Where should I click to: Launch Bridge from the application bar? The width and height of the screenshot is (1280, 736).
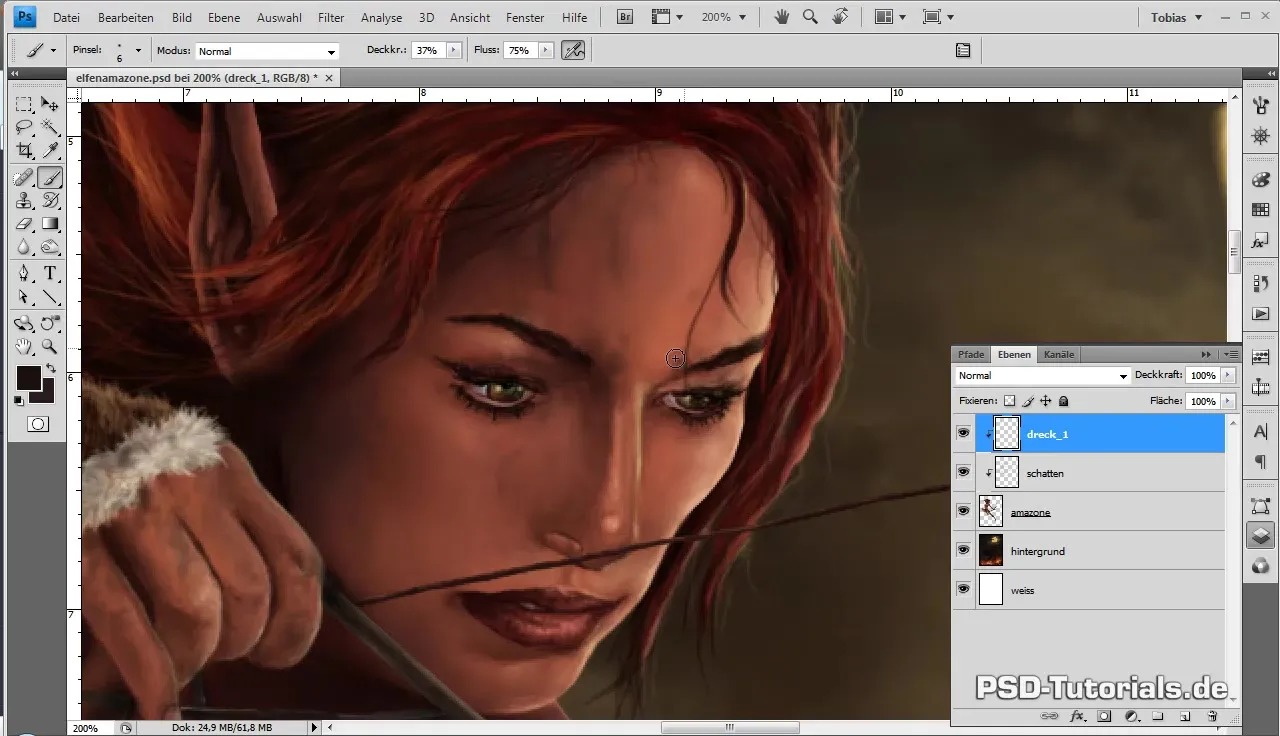625,17
